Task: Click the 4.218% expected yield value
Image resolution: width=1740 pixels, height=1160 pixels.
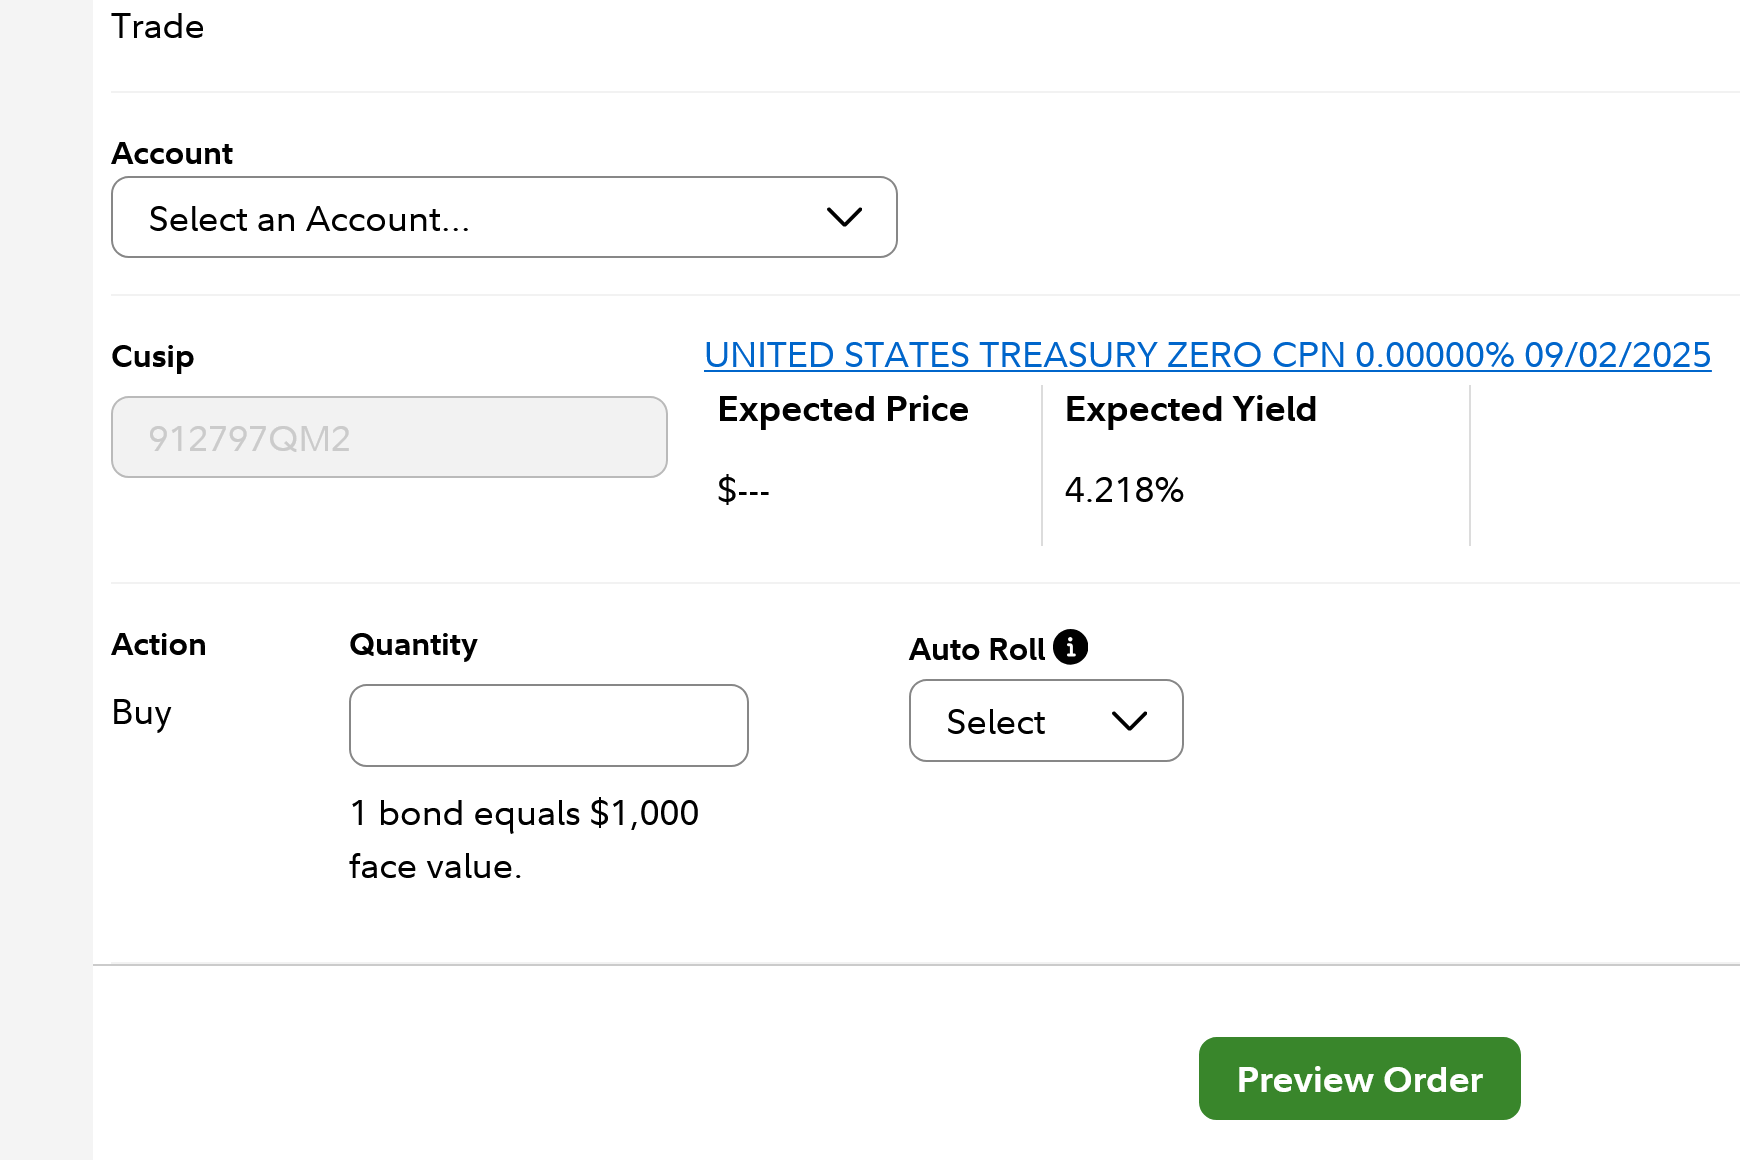Action: [x=1124, y=490]
